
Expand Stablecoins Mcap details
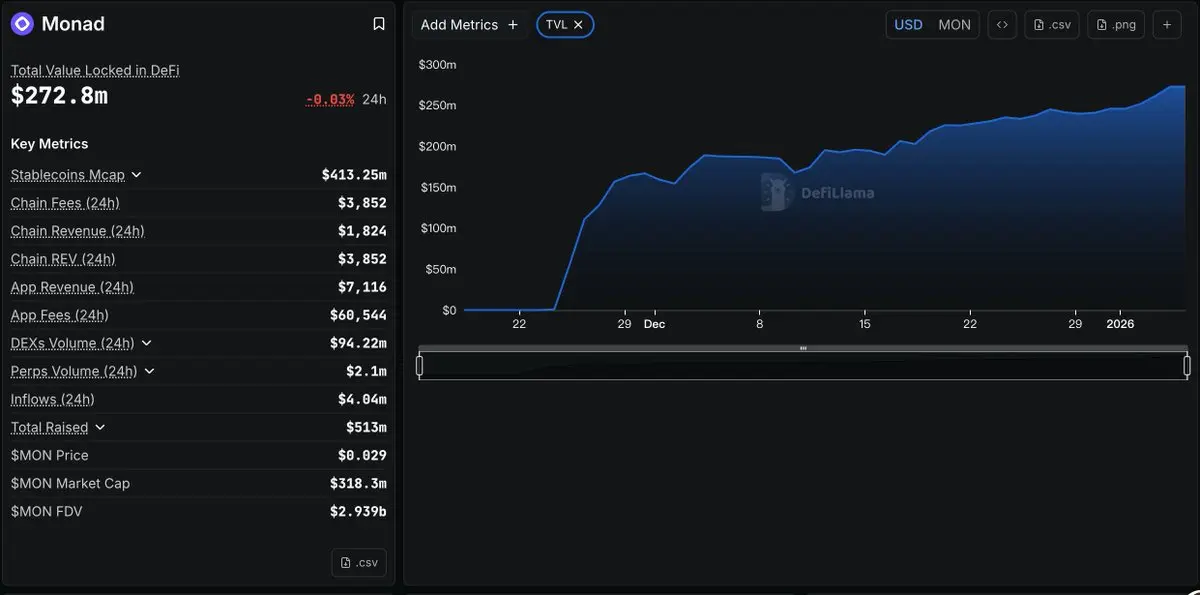(137, 175)
